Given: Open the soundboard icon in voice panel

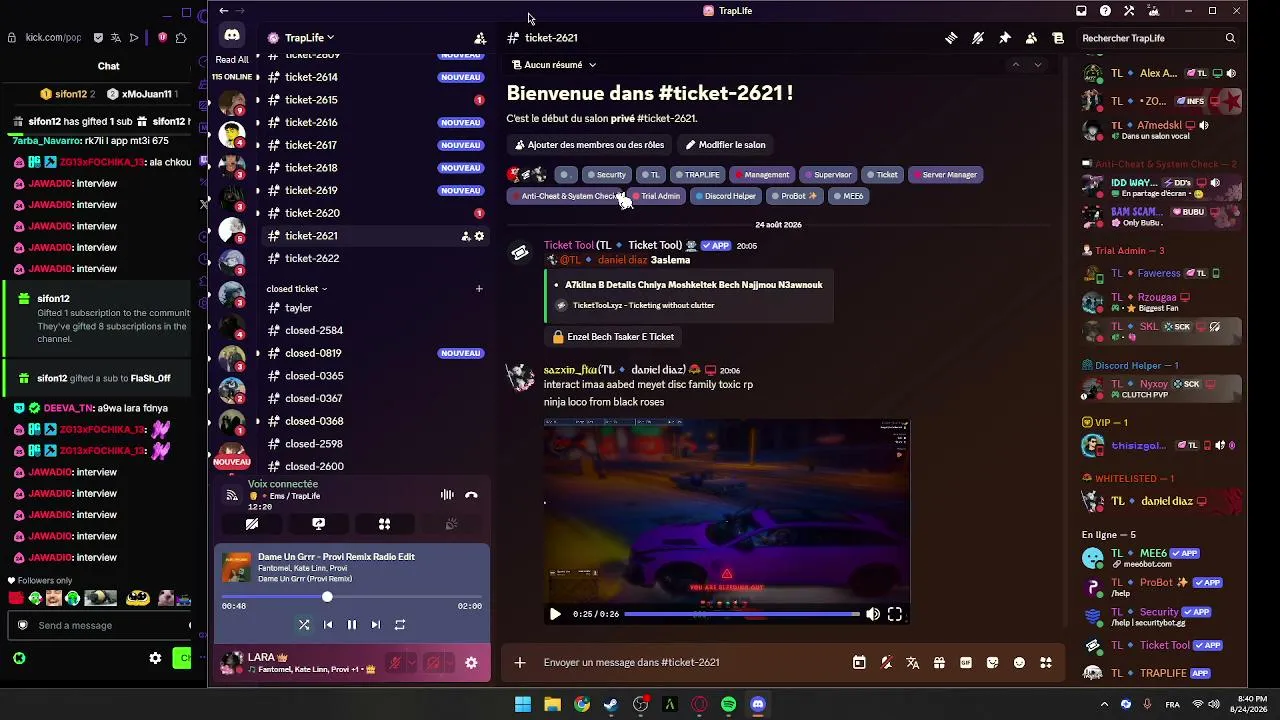Looking at the screenshot, I should click(451, 524).
